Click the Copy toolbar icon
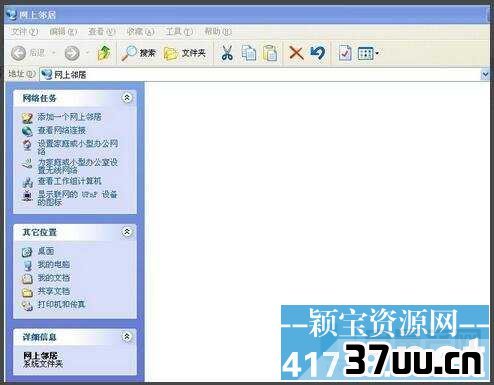Viewport: 494px width, 385px height. [x=249, y=53]
